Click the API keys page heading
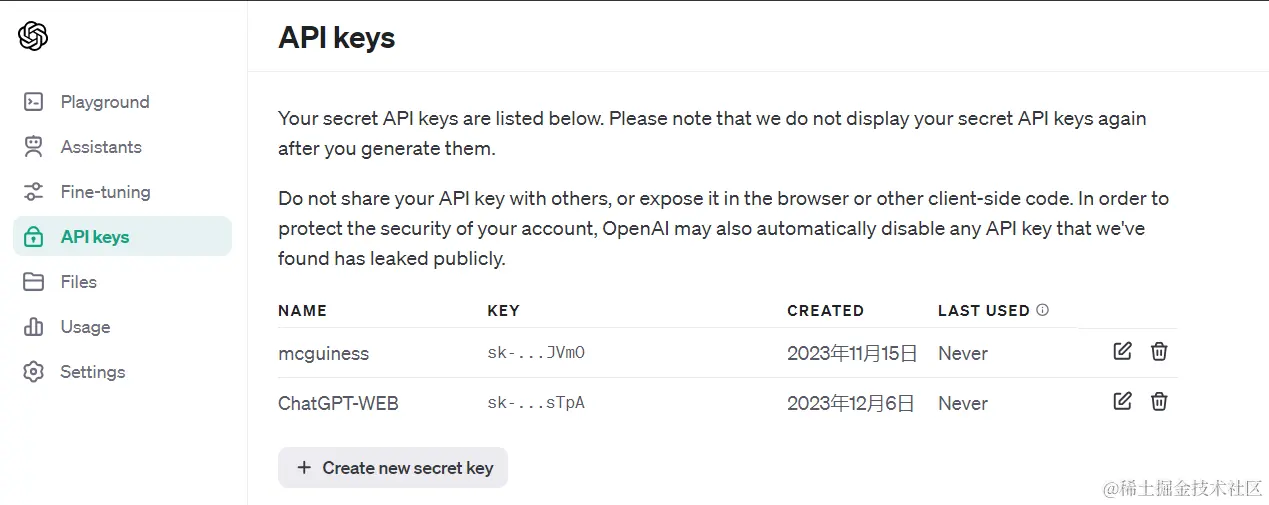 [x=336, y=38]
